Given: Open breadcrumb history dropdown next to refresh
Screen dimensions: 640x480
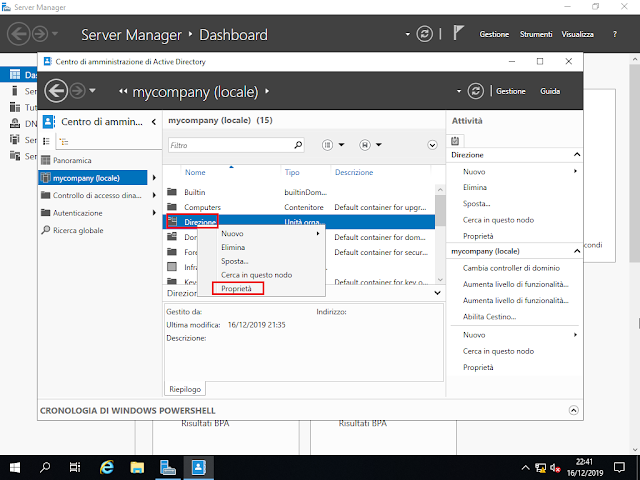Looking at the screenshot, I should pos(459,91).
